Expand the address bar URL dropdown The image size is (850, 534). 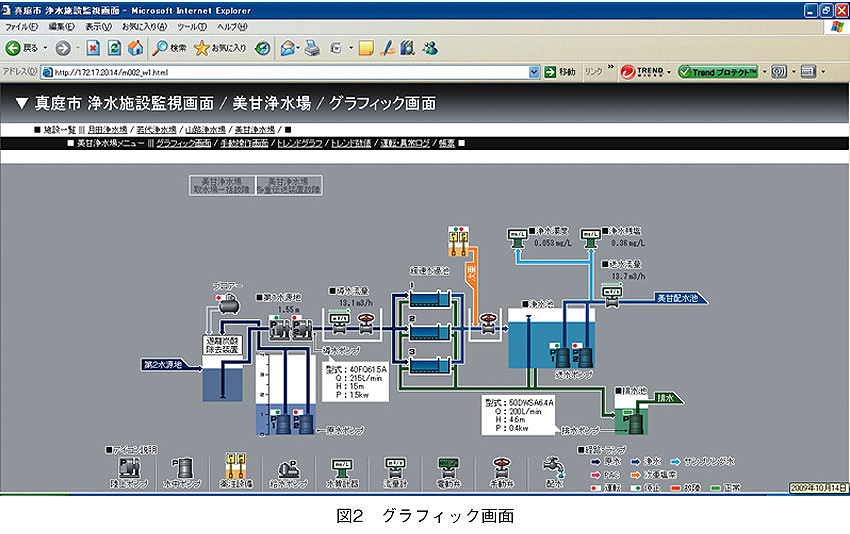535,72
